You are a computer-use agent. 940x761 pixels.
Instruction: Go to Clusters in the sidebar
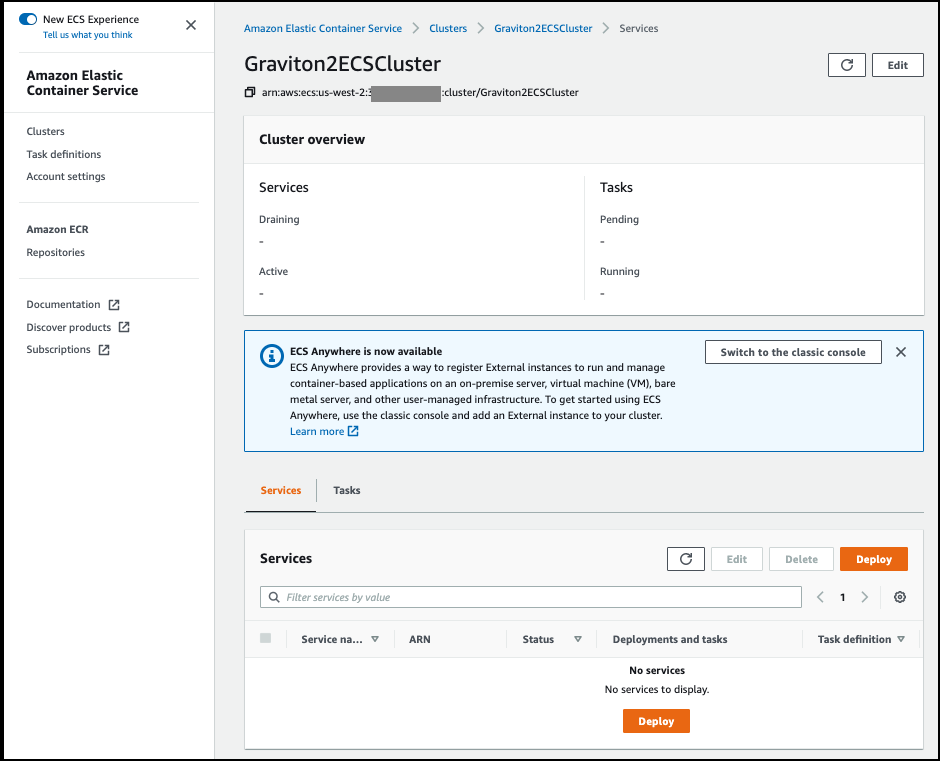[46, 131]
